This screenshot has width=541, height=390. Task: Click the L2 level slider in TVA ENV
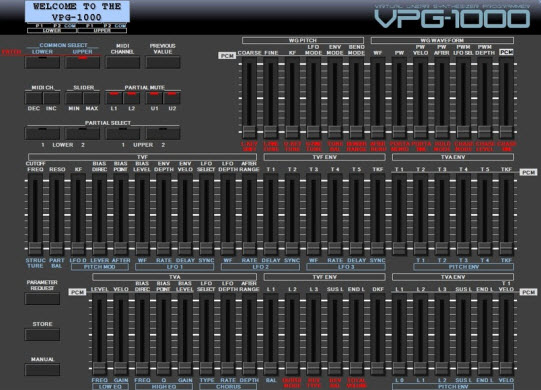click(420, 334)
